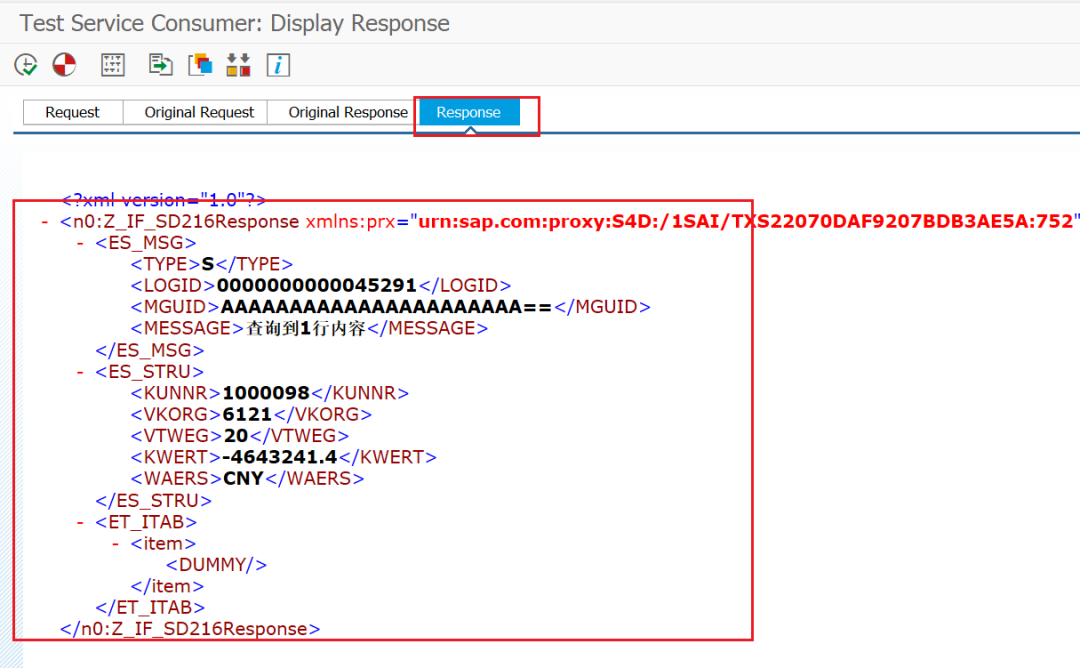Click the export document icon
The width and height of the screenshot is (1080, 668).
coord(160,65)
